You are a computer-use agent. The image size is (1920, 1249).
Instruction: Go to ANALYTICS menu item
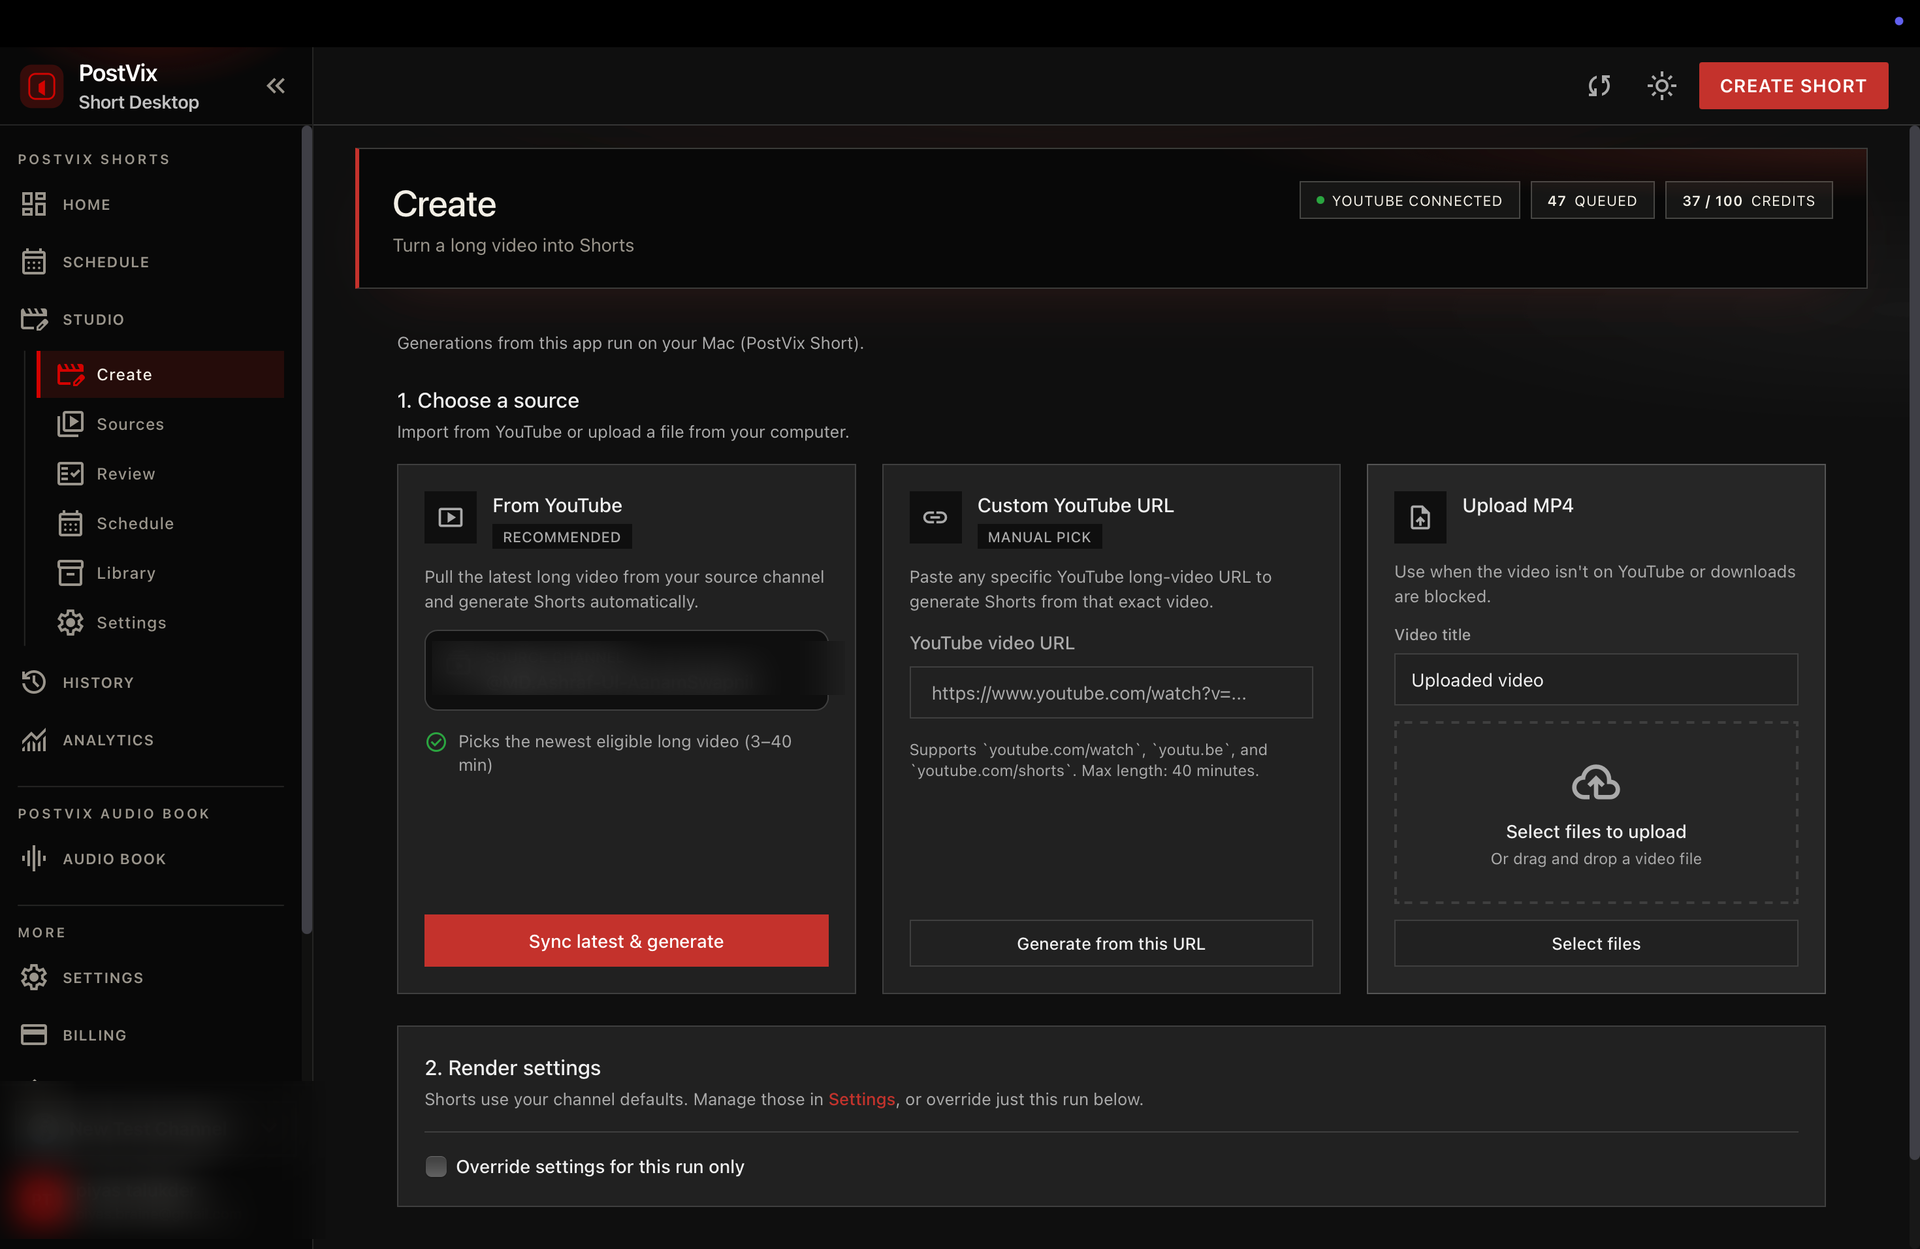(108, 741)
